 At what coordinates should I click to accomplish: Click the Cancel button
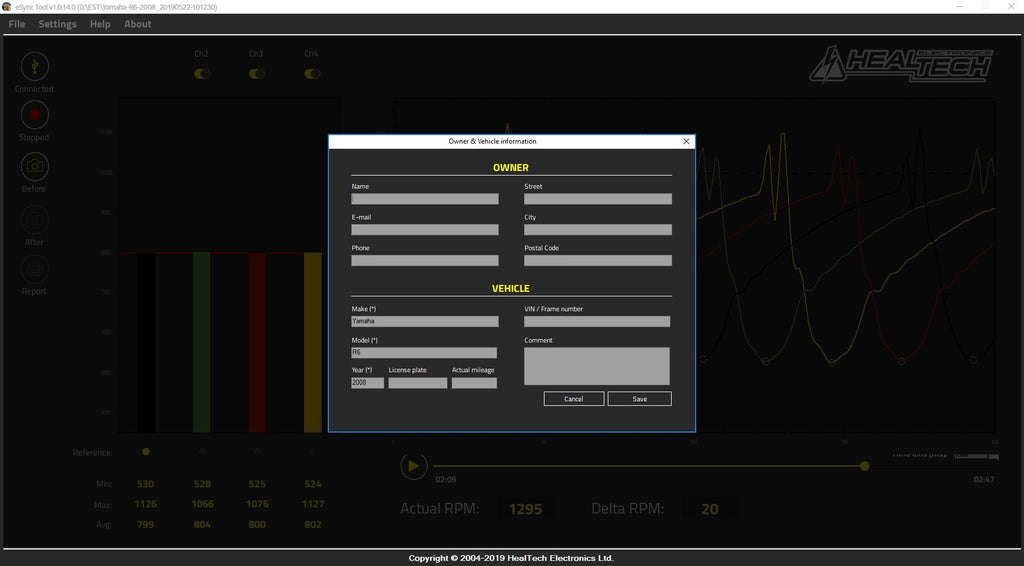(573, 399)
